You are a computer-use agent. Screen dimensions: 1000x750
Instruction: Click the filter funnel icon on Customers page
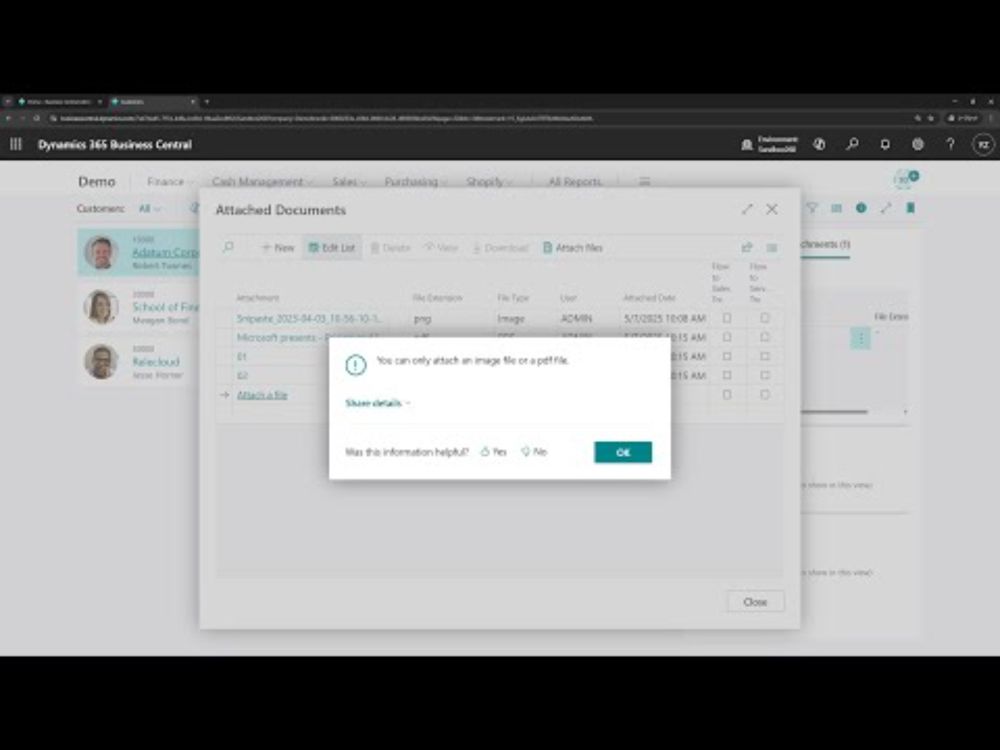coord(812,208)
